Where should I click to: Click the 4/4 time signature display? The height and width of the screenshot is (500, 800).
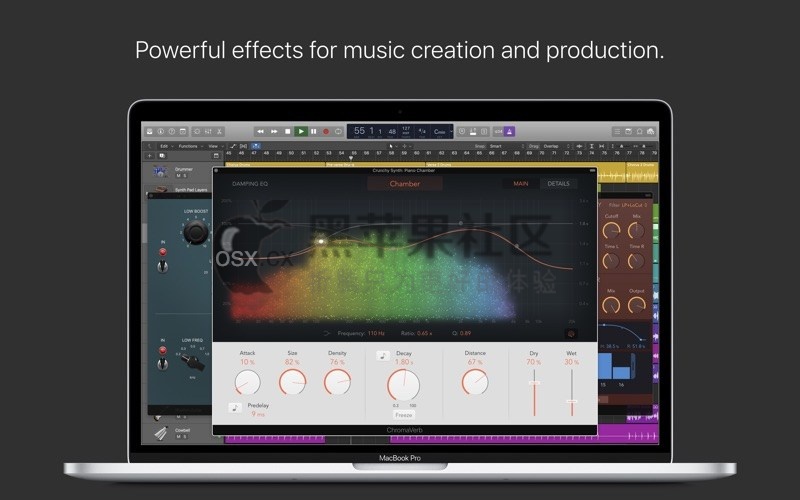pos(422,131)
